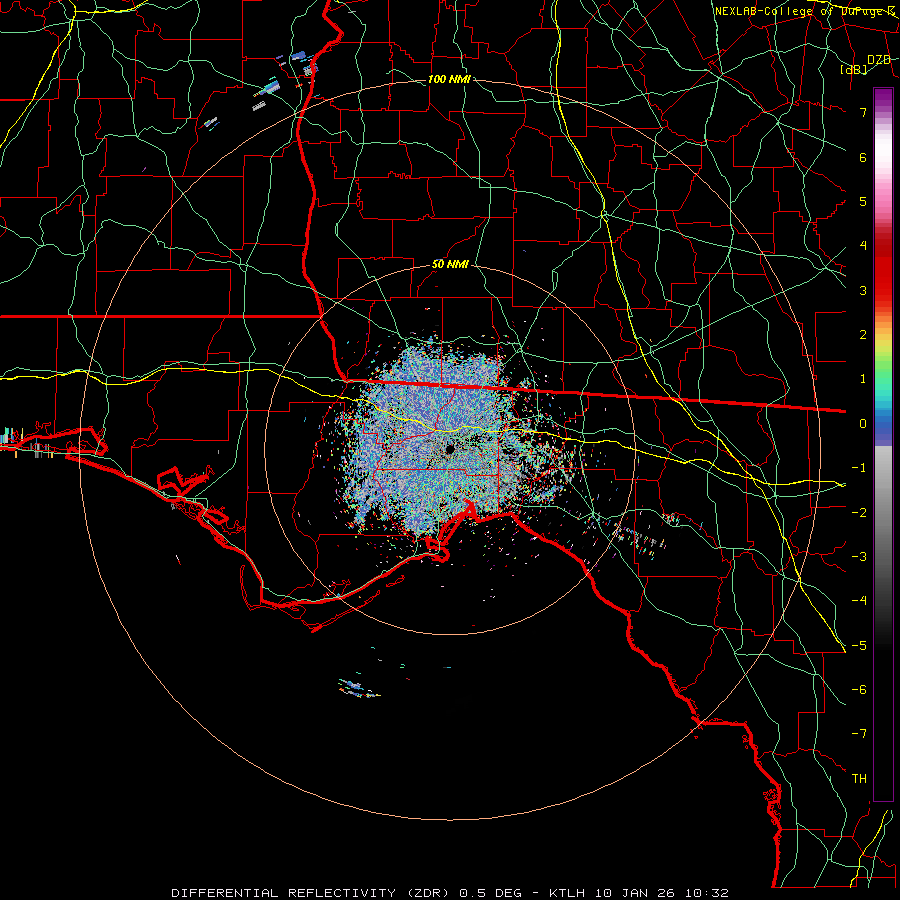Click the [dB] units label above color scale
The image size is (900, 900).
tap(854, 69)
